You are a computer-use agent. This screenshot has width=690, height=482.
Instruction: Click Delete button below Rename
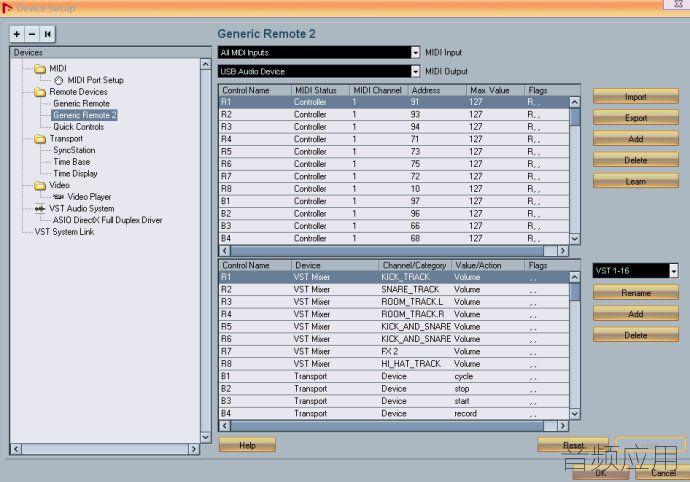coord(635,335)
